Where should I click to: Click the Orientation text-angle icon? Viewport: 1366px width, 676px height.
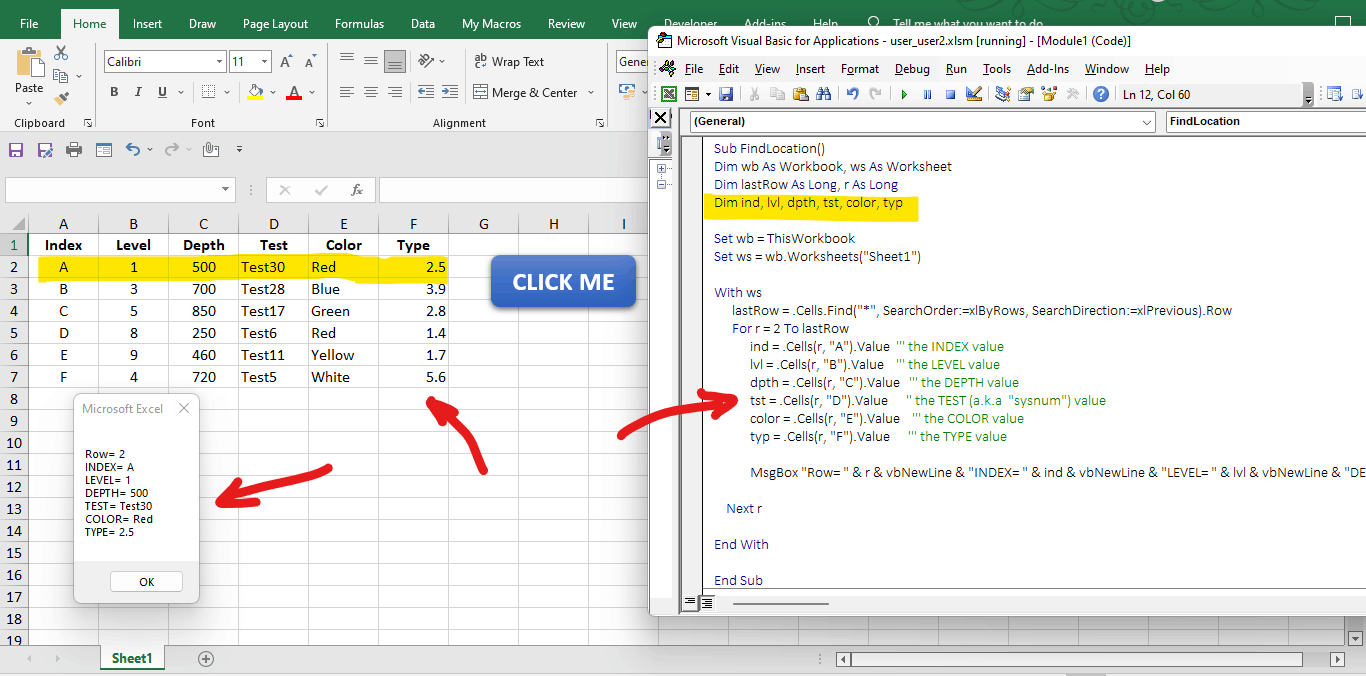(x=427, y=61)
